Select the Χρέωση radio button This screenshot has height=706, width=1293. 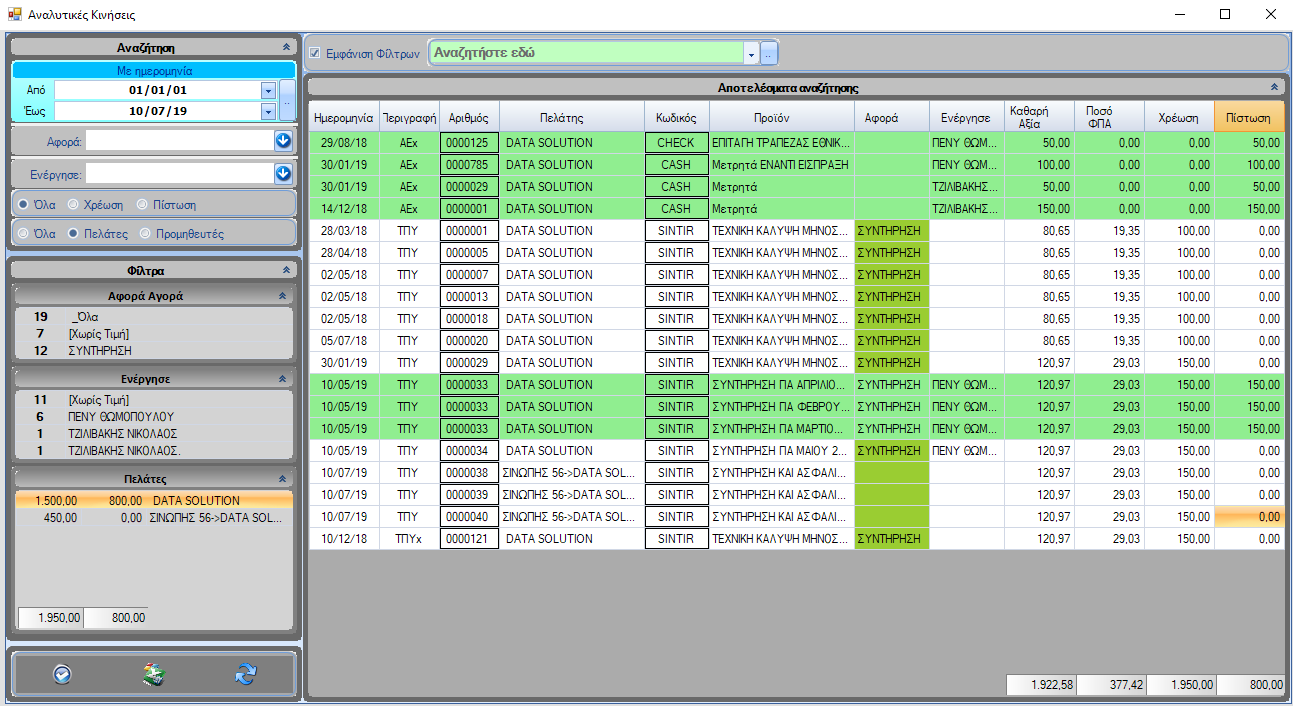click(73, 205)
